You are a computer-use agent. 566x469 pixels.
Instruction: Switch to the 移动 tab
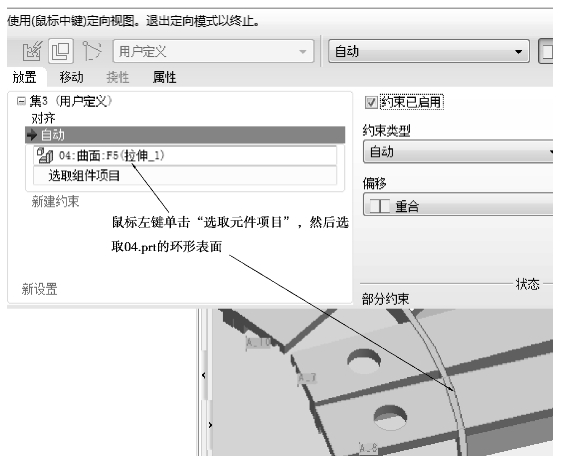[x=71, y=77]
